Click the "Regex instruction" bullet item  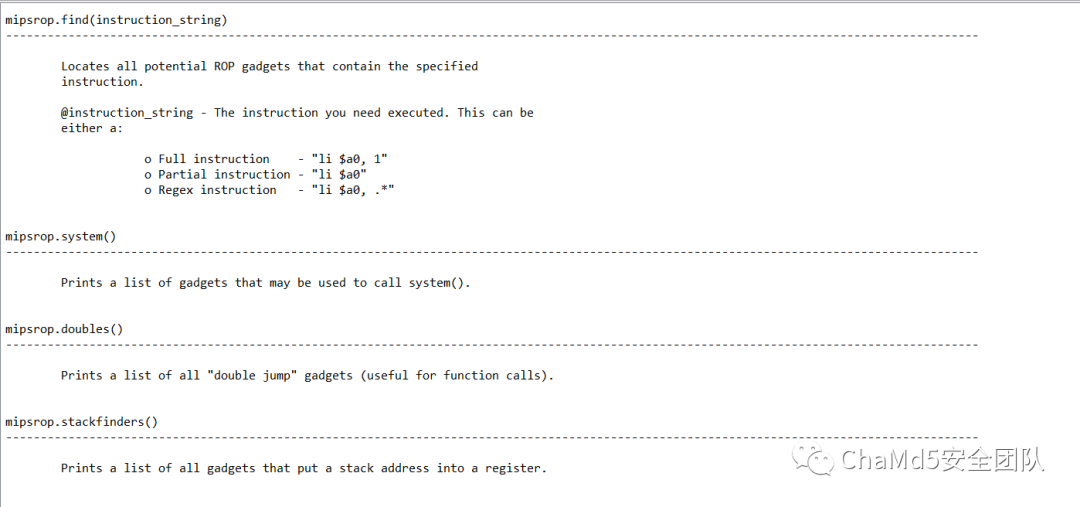click(210, 190)
